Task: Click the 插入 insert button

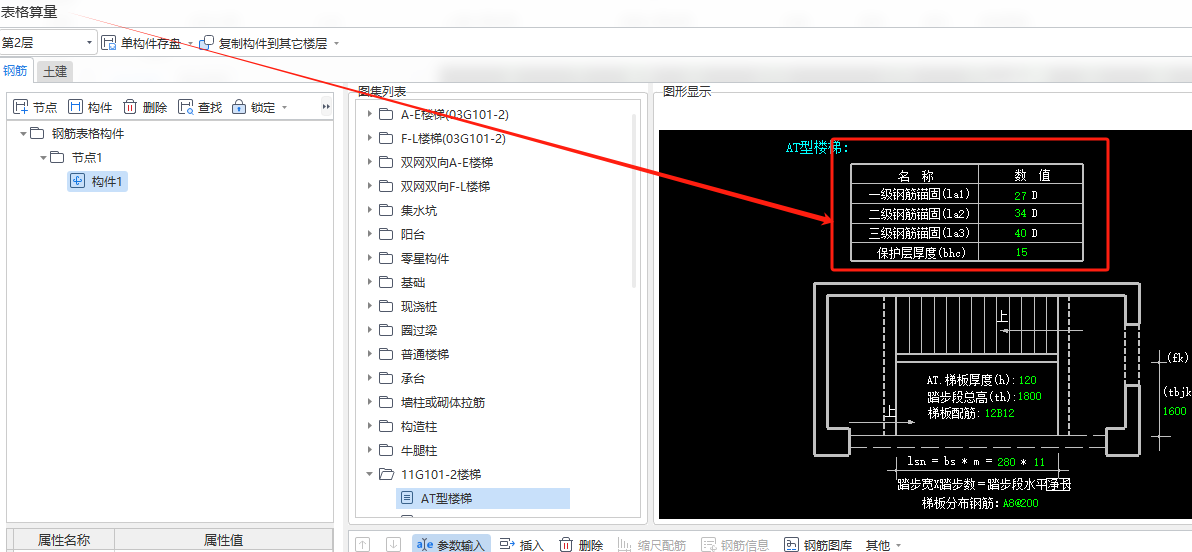Action: tap(522, 544)
